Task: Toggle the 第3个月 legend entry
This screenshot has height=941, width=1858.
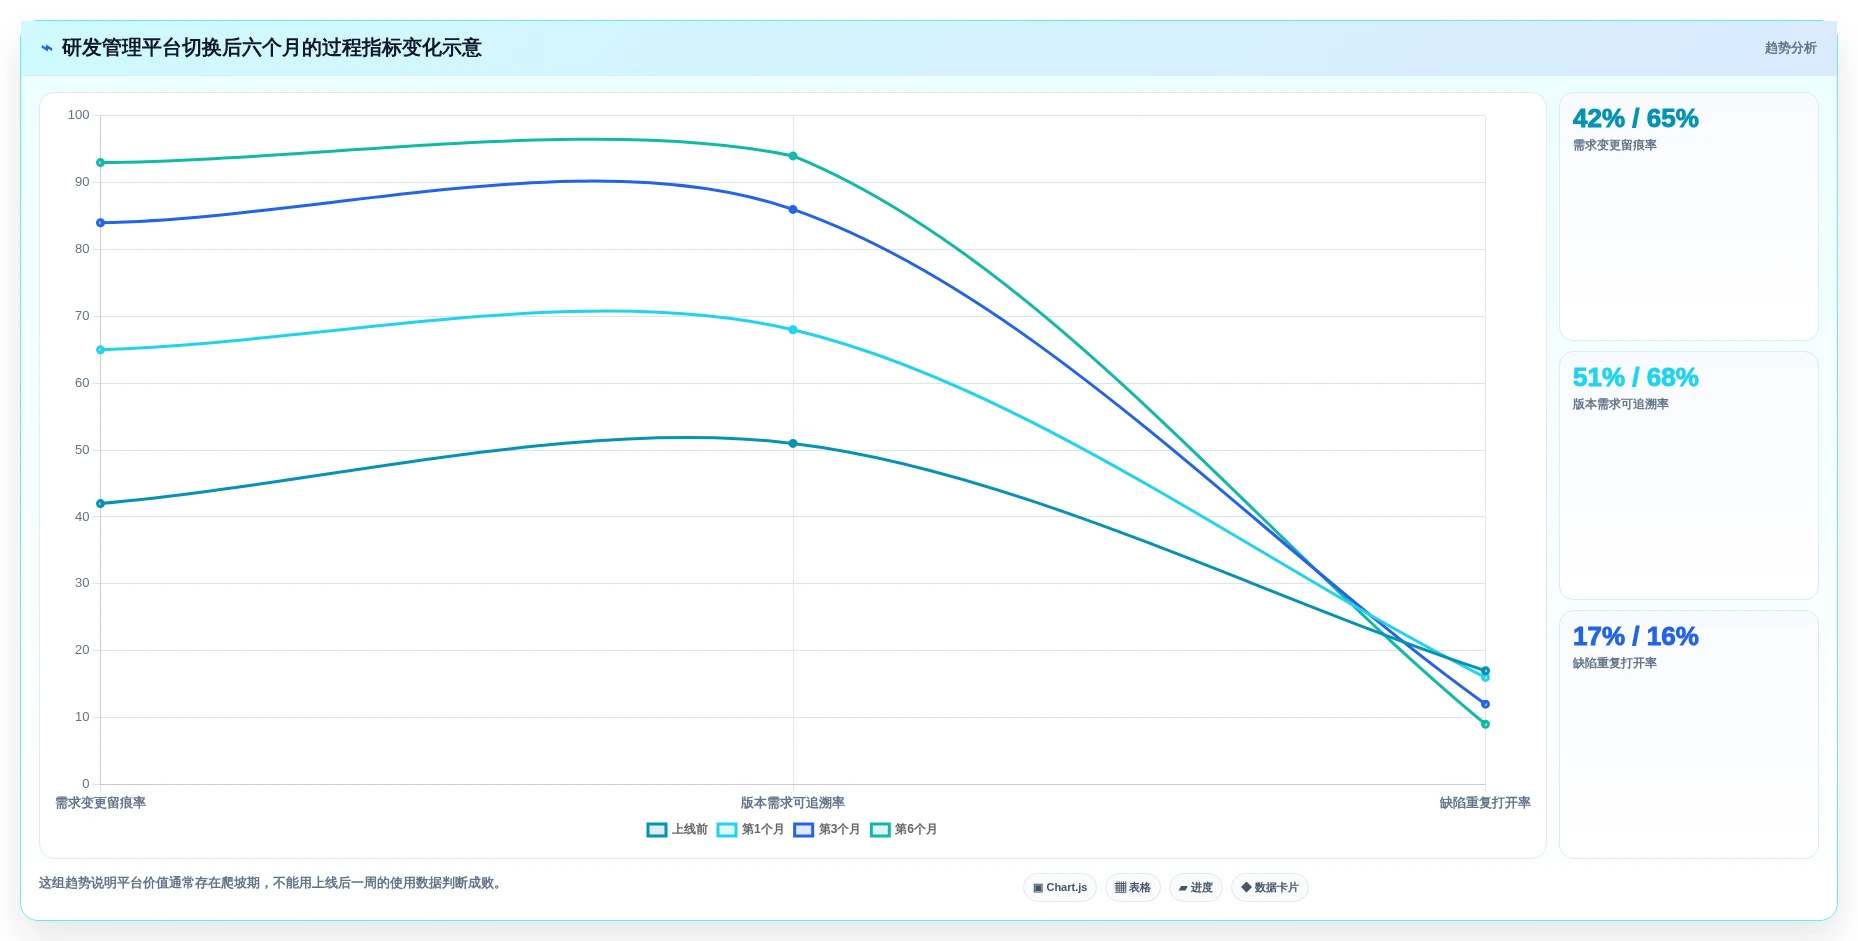Action: pyautogui.click(x=827, y=829)
